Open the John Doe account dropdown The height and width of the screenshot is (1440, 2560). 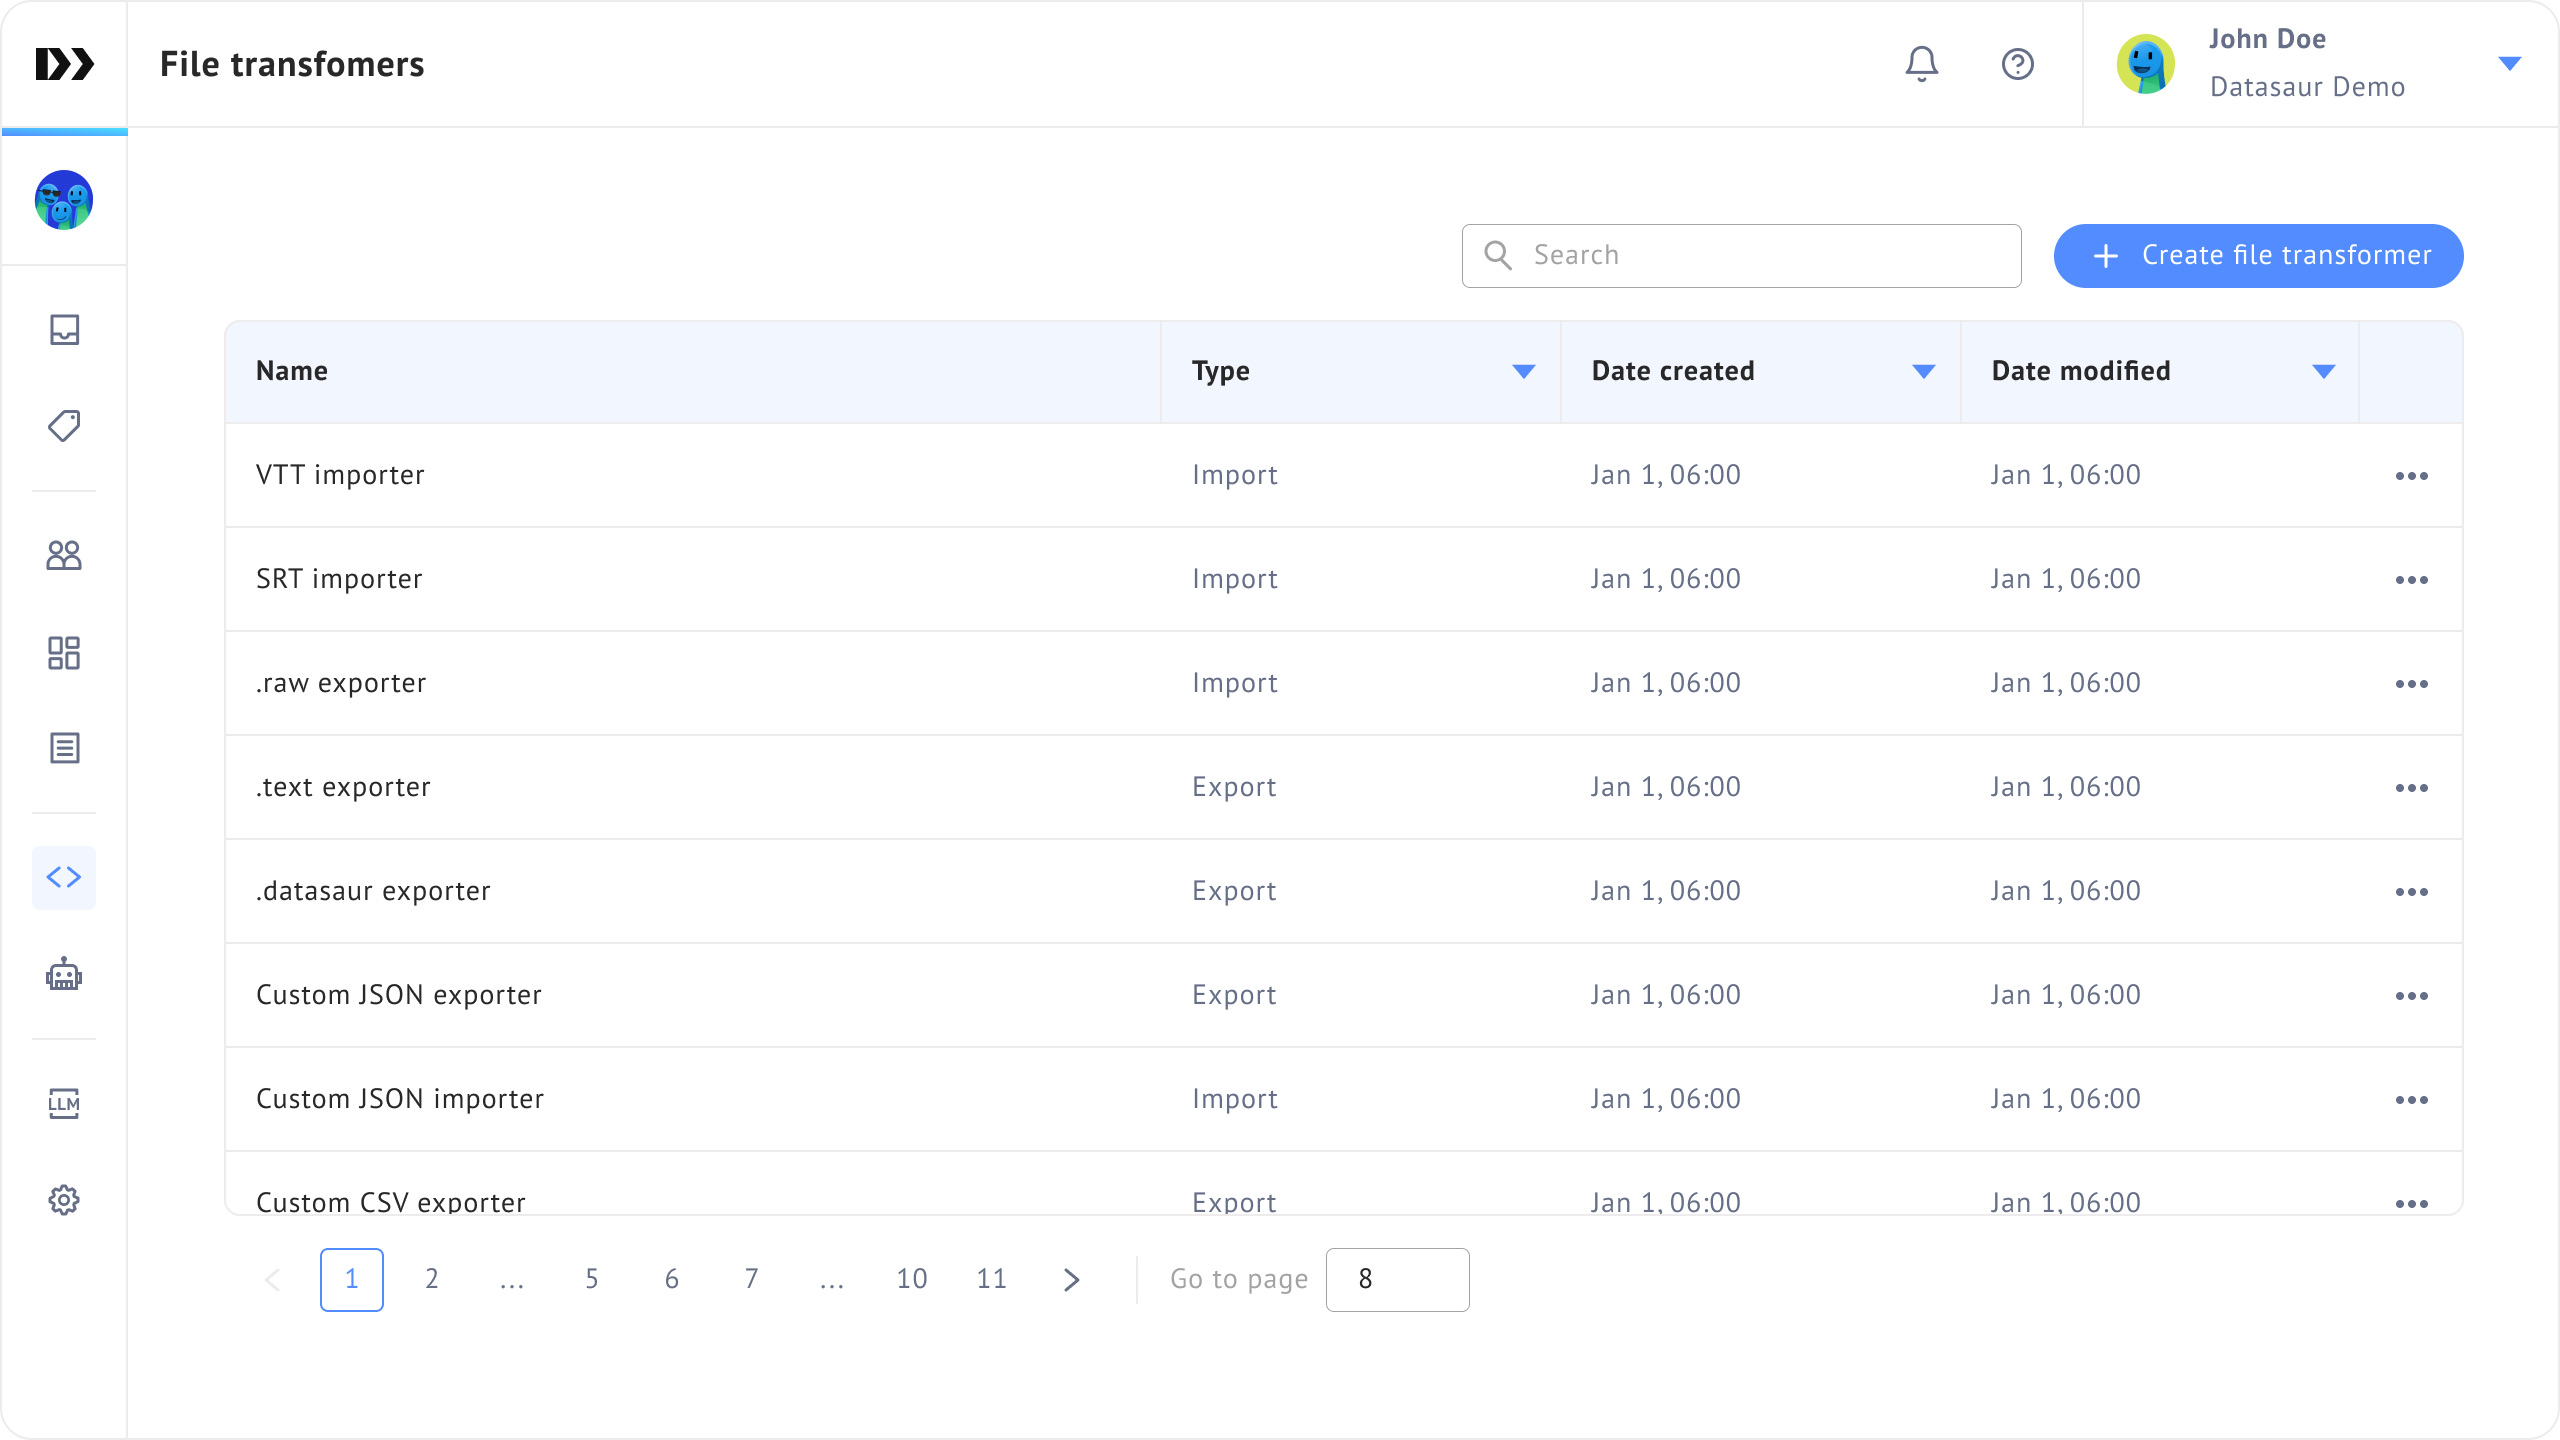(x=2509, y=64)
